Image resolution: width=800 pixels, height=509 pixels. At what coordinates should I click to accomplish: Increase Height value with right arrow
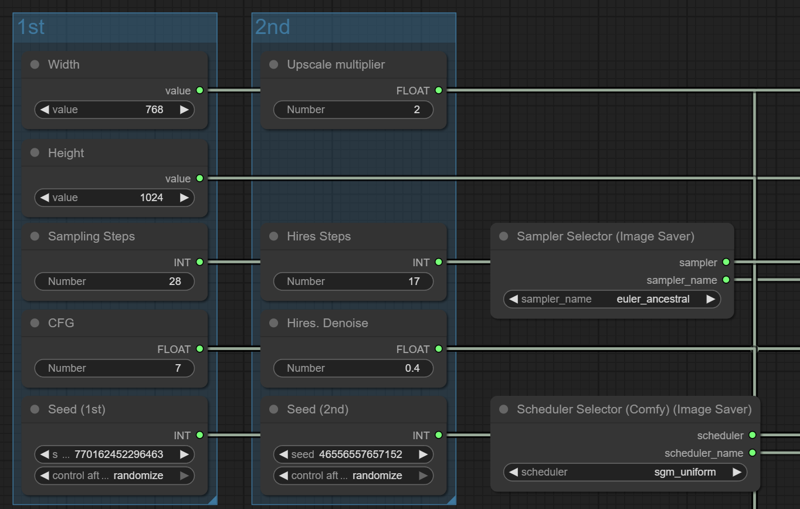pos(184,198)
